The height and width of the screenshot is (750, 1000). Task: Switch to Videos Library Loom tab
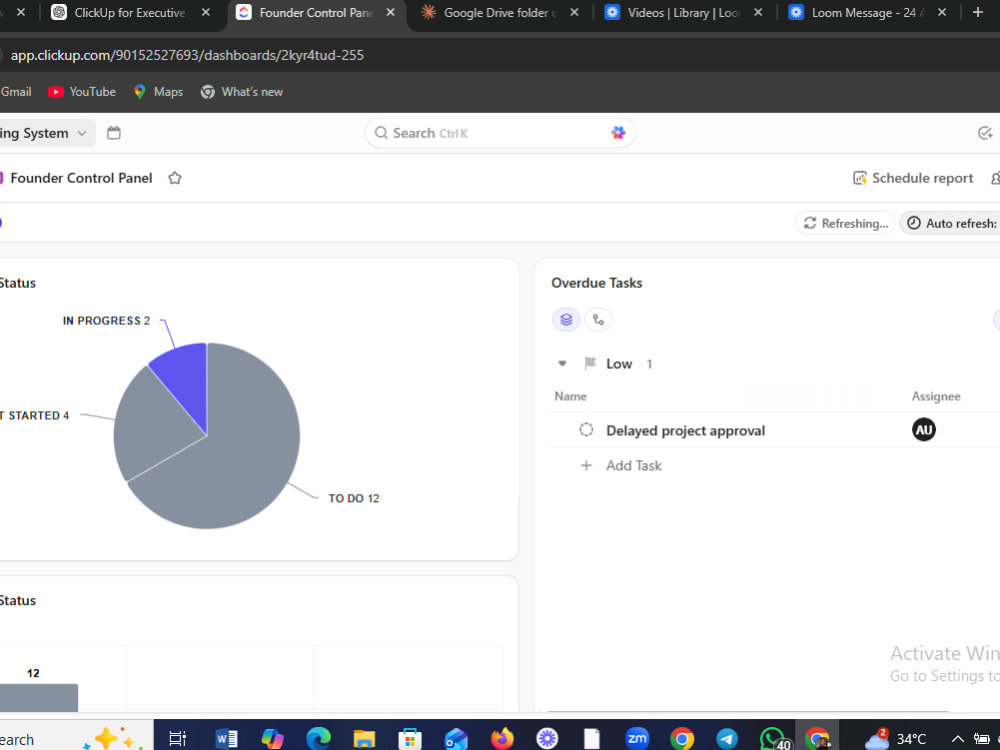[x=684, y=13]
